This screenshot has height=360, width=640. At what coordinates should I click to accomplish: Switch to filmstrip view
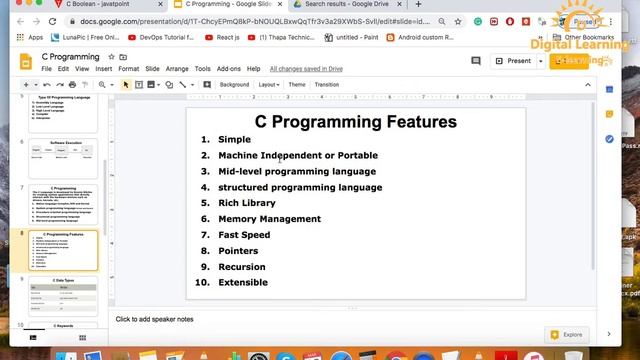tap(33, 338)
